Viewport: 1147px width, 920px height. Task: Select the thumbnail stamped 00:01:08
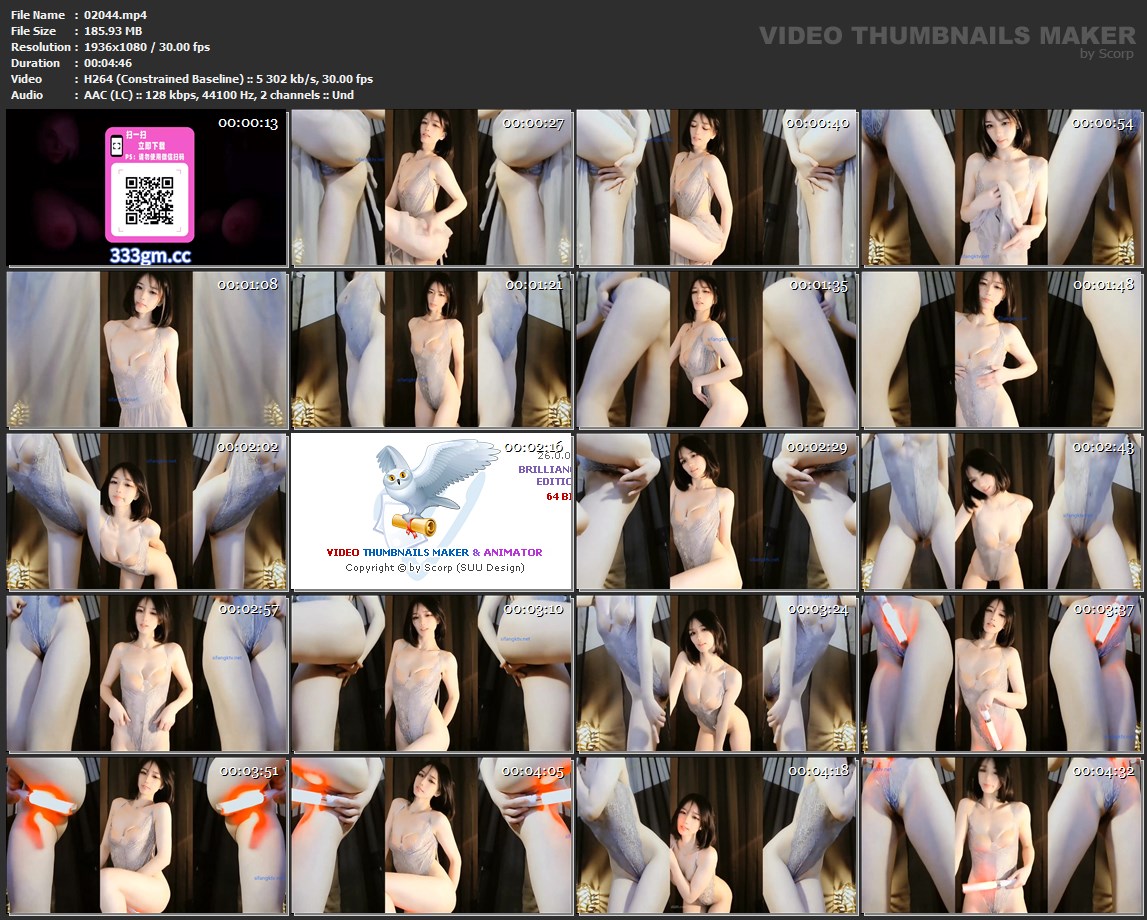click(147, 350)
